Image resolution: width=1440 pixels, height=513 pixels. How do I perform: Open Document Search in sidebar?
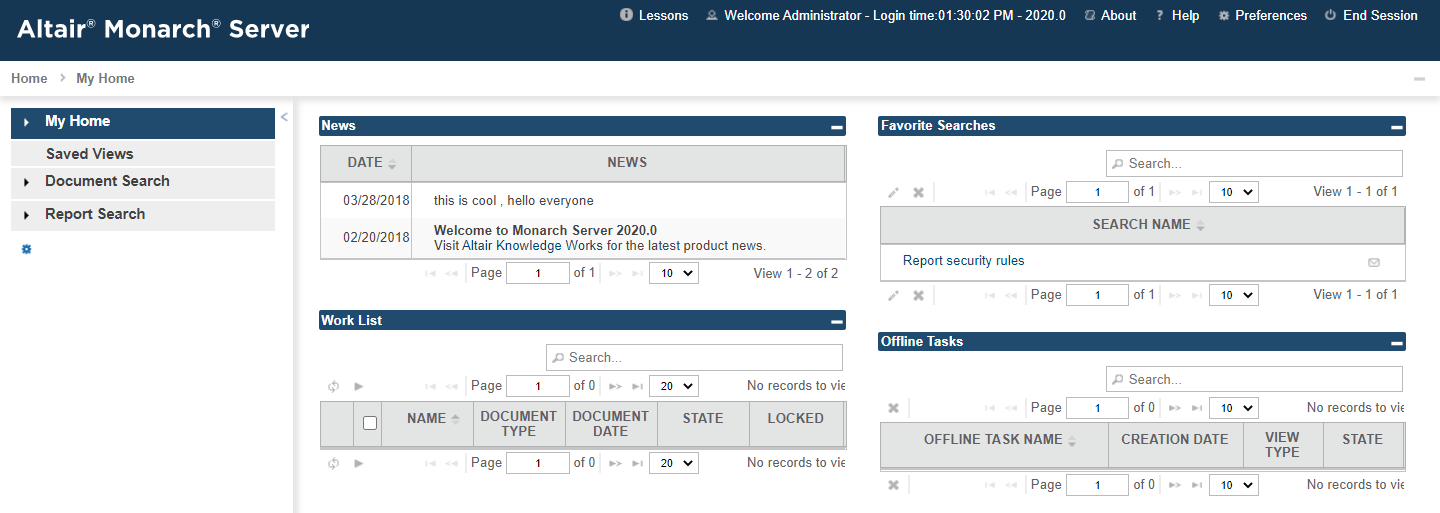143,182
